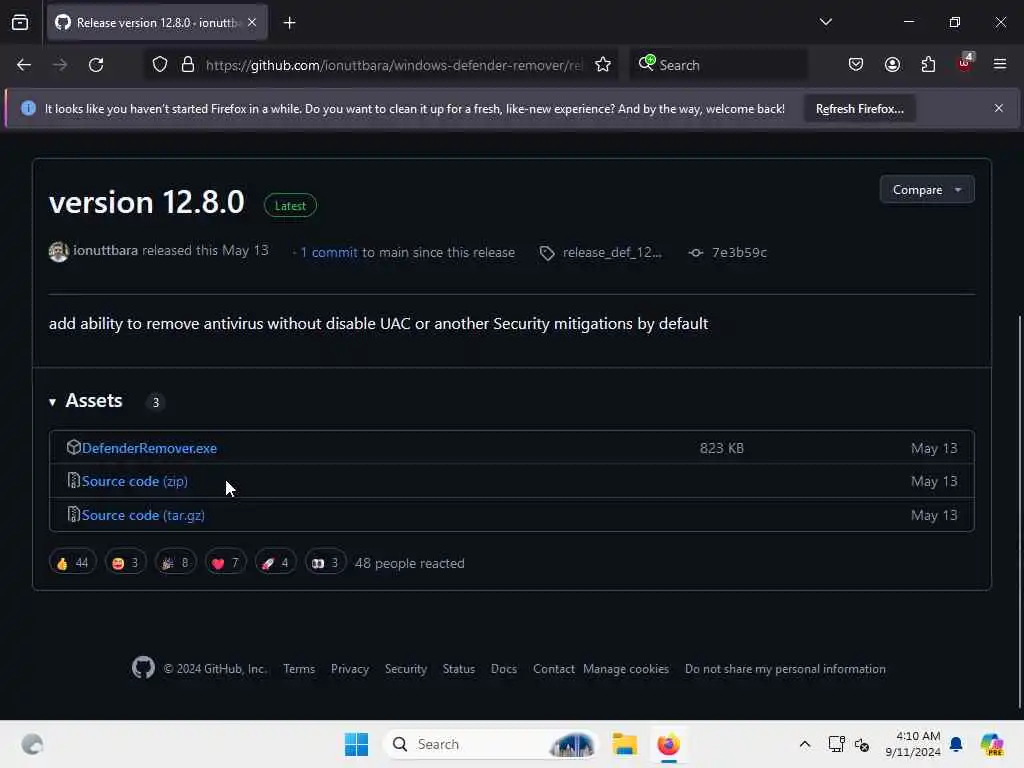Open Docs footer link
This screenshot has height=768, width=1024.
coord(504,669)
